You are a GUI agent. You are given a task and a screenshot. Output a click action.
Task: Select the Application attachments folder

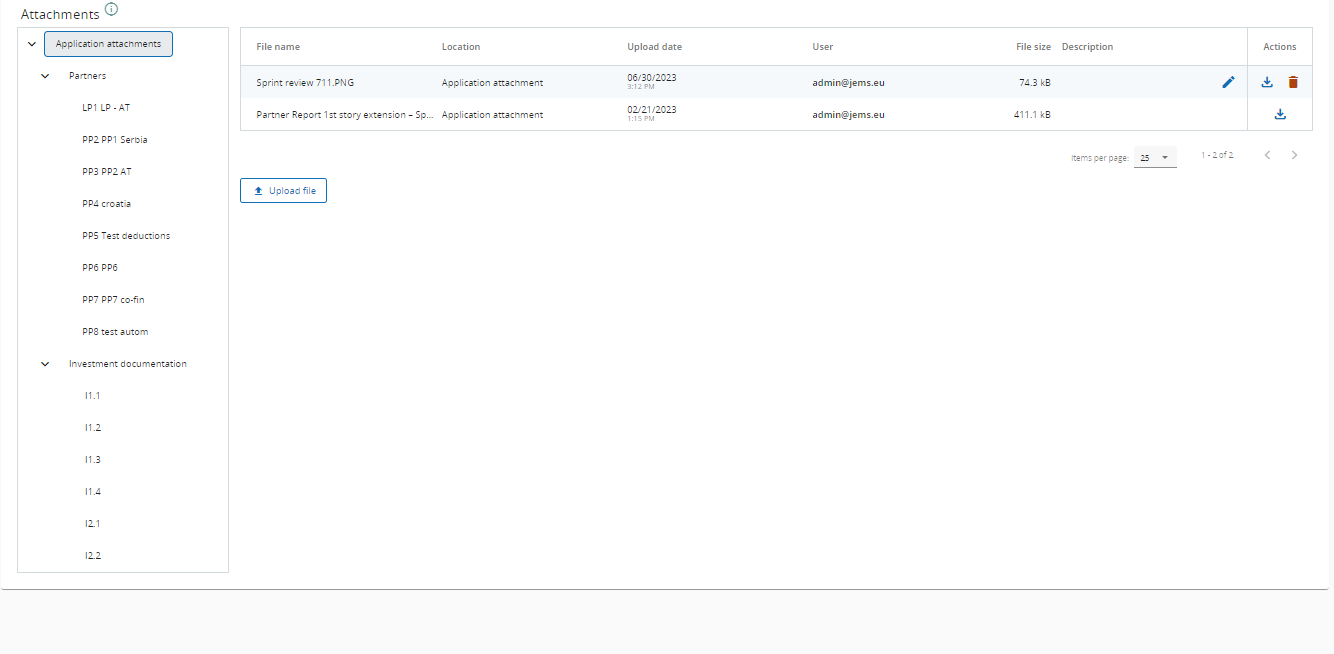[108, 44]
